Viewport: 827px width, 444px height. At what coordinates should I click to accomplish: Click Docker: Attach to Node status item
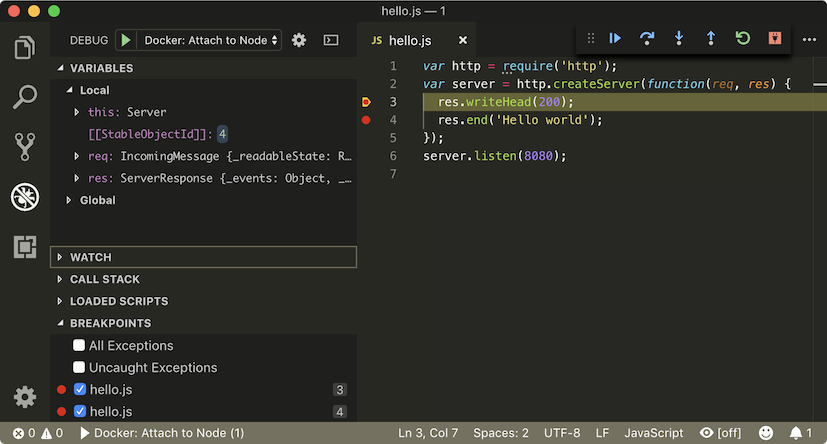click(x=161, y=433)
